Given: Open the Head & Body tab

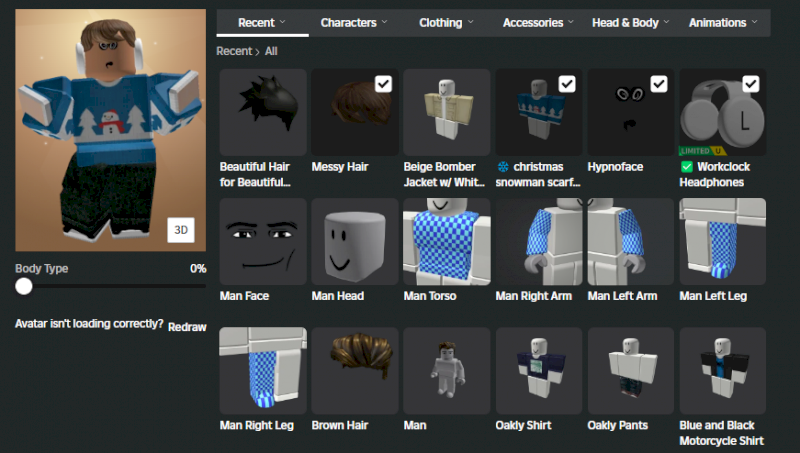Looking at the screenshot, I should point(631,23).
